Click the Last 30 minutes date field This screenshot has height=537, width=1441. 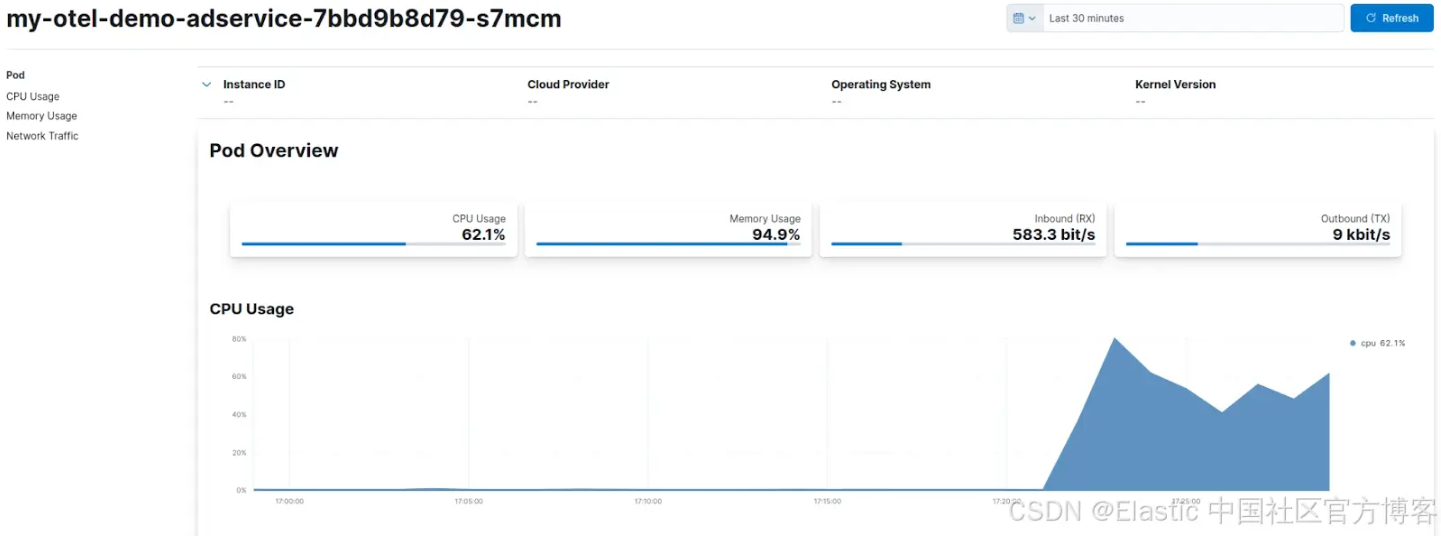tap(1192, 18)
